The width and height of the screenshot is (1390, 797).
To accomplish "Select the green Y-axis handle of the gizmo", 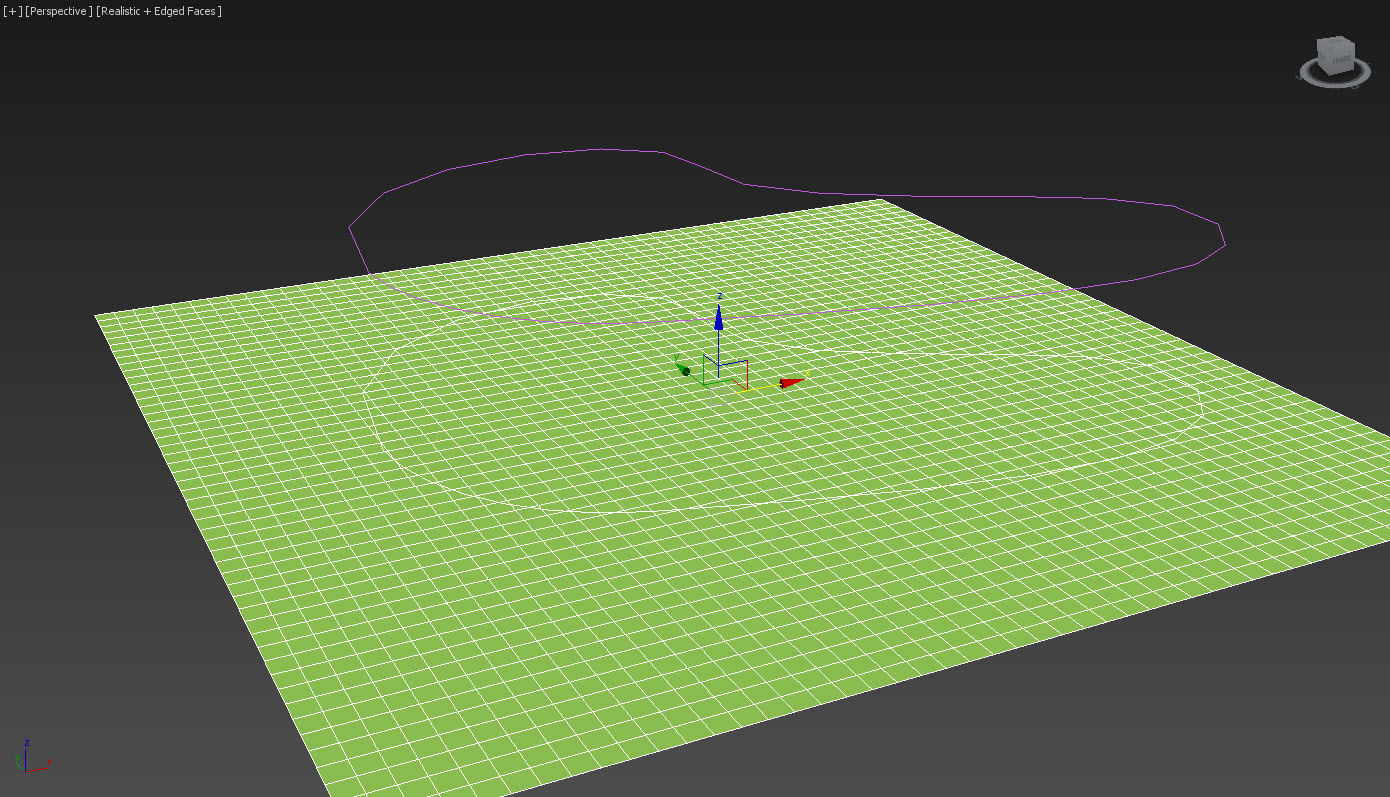I will pos(684,369).
